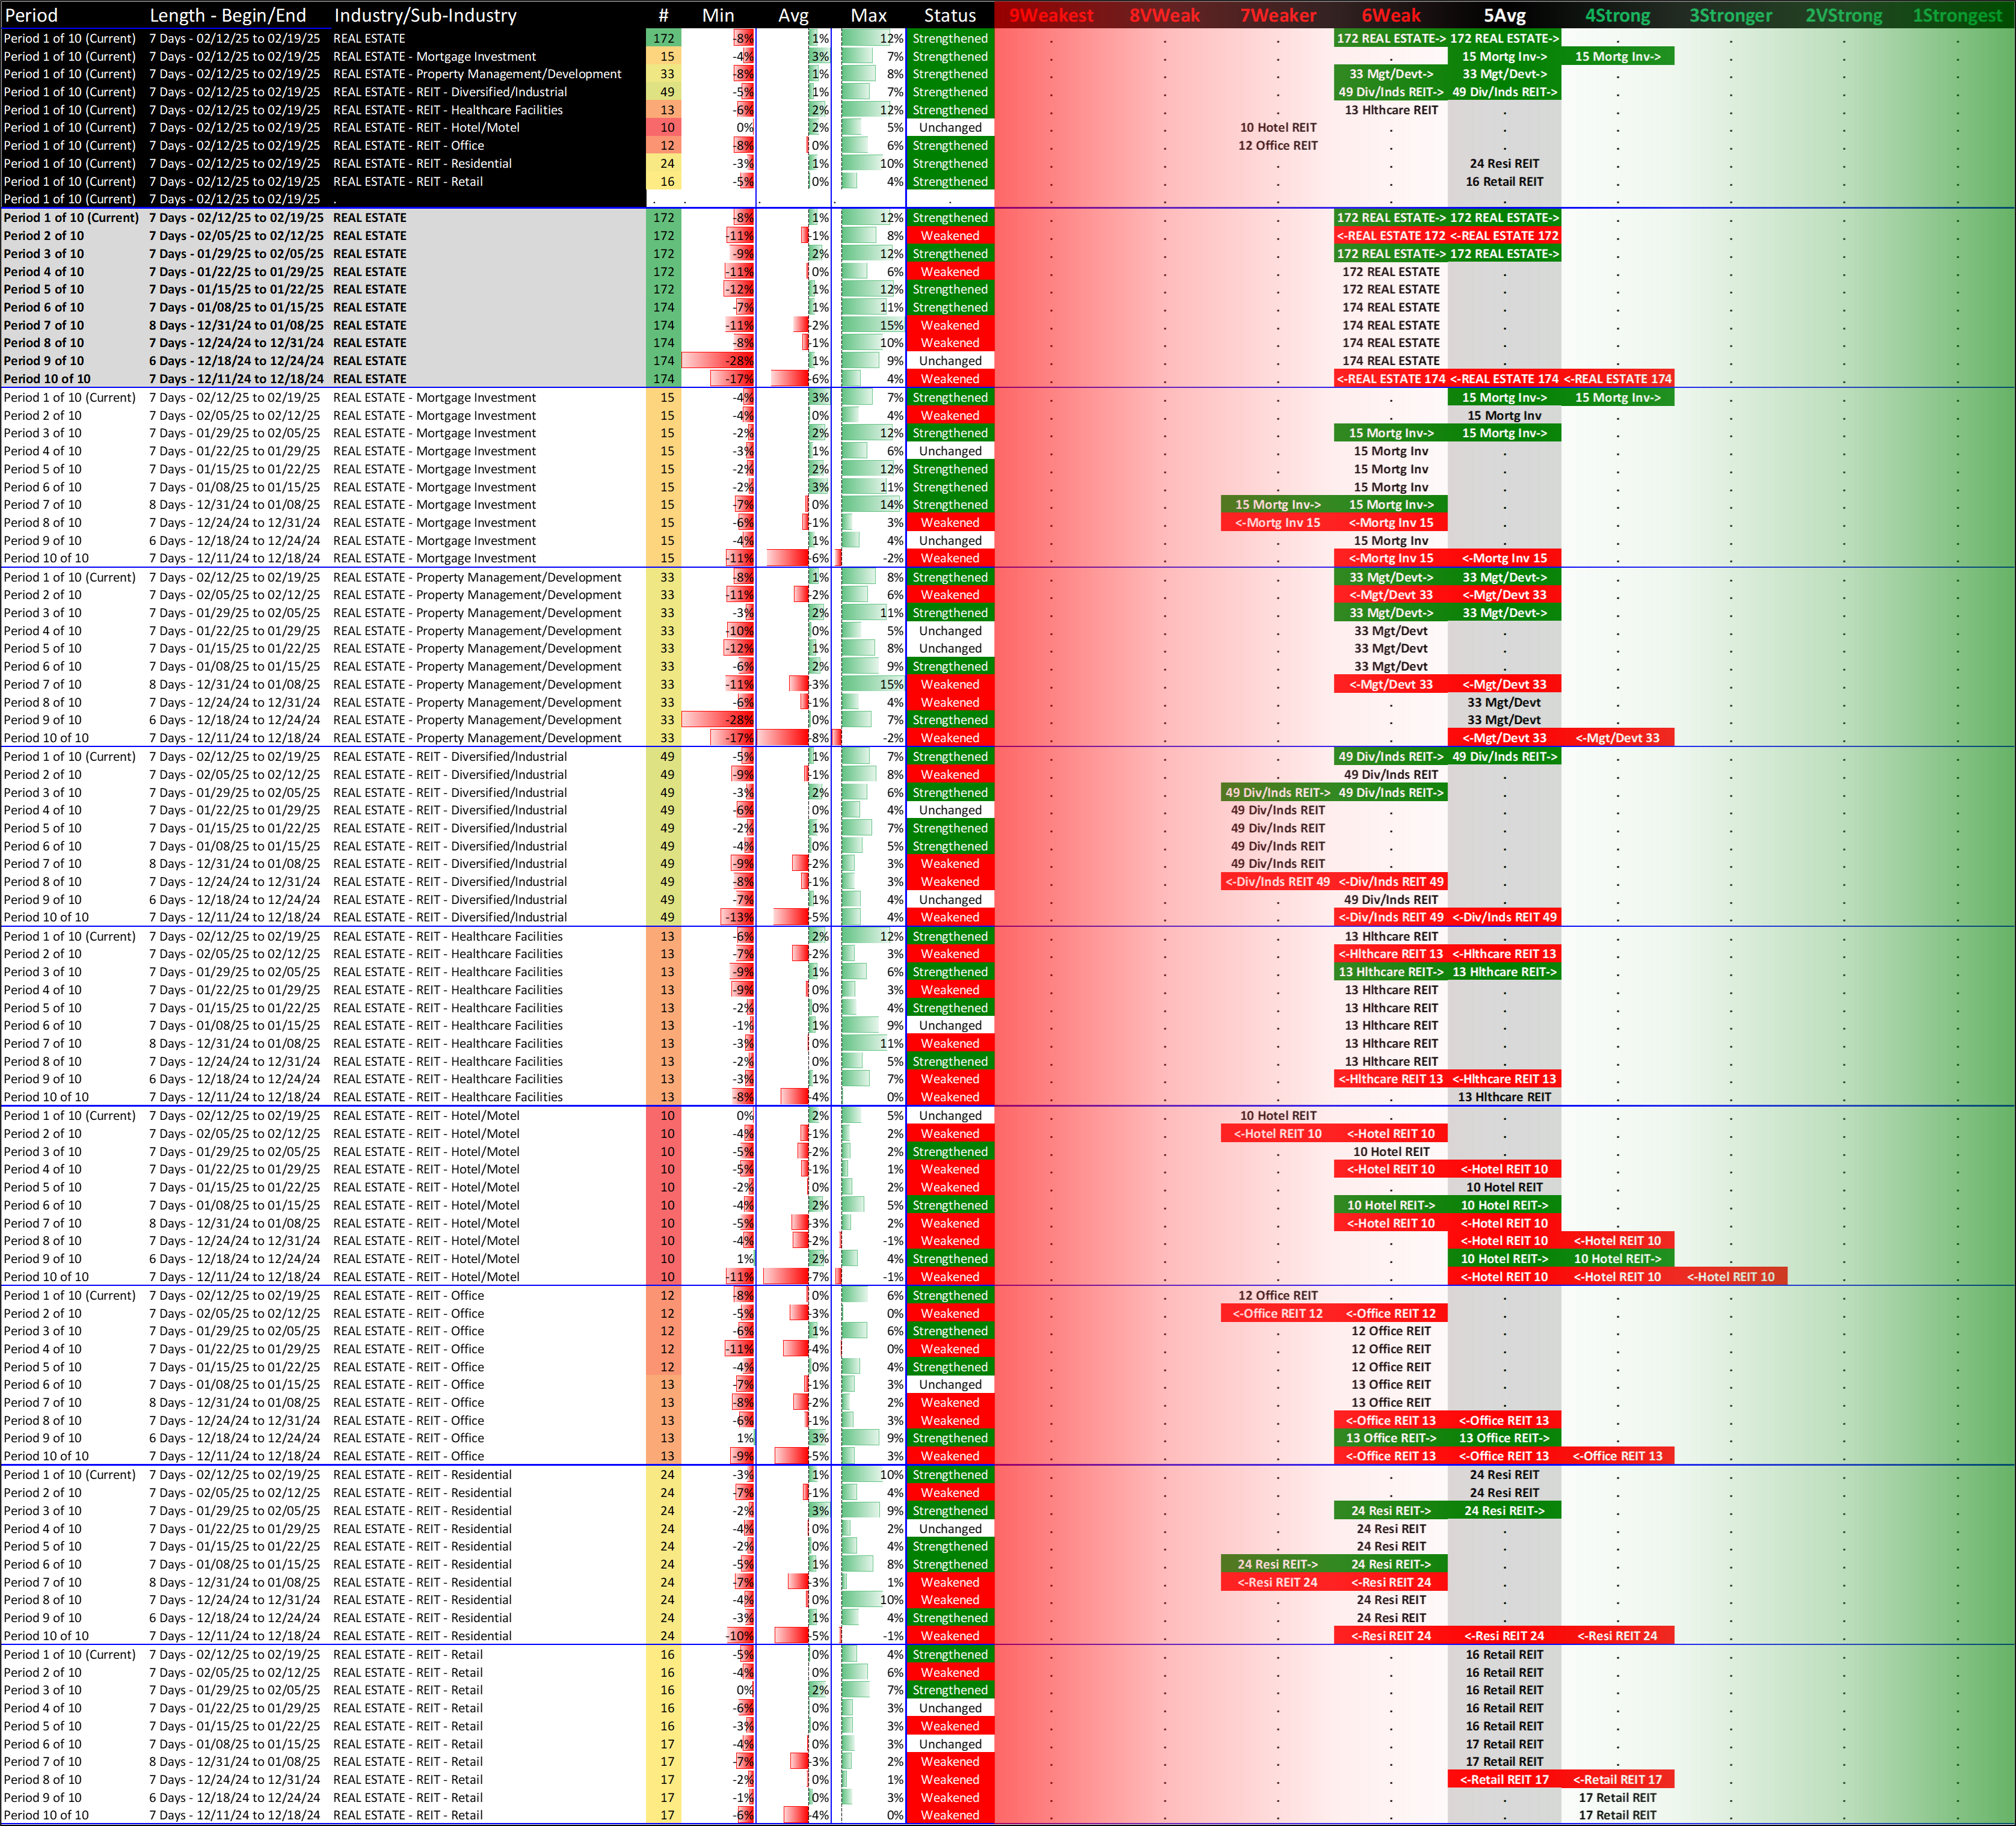Select the red Resi REIT 24 cell under 4Strong
Viewport: 2016px width, 1826px height.
coord(1617,1636)
